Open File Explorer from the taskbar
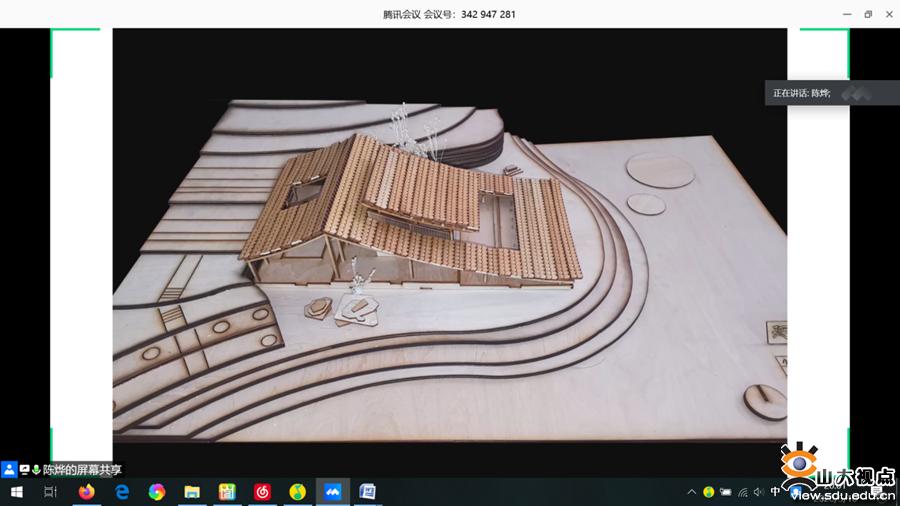Viewport: 900px width, 506px height. point(192,492)
